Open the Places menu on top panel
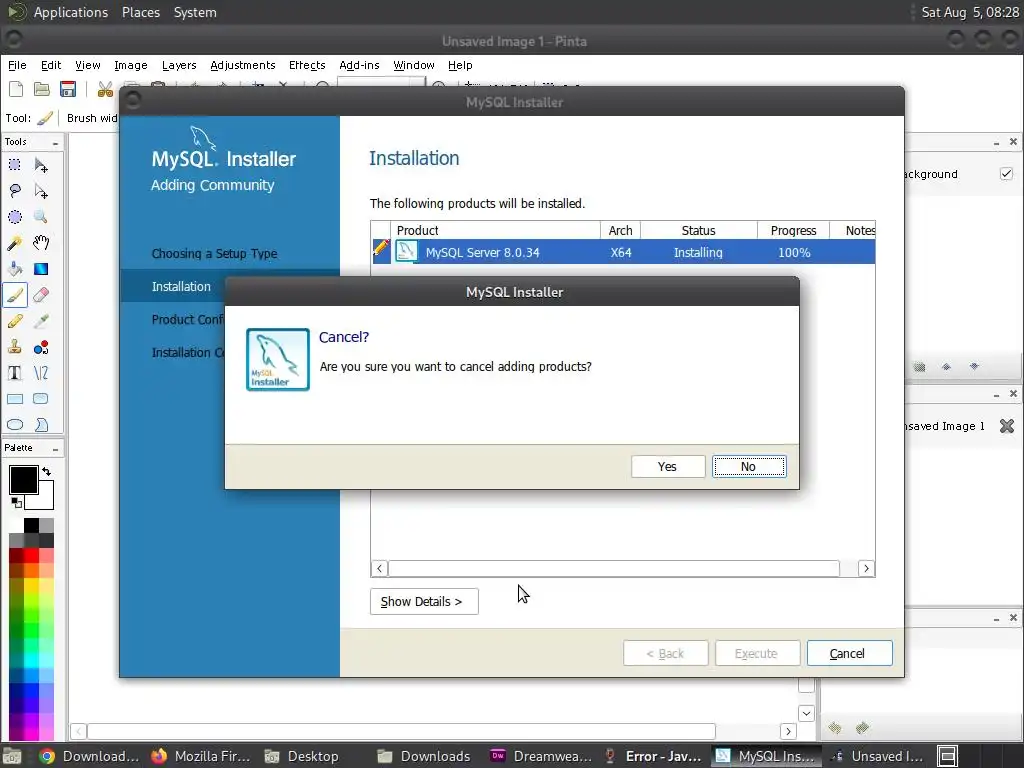This screenshot has height=768, width=1024. click(x=141, y=12)
